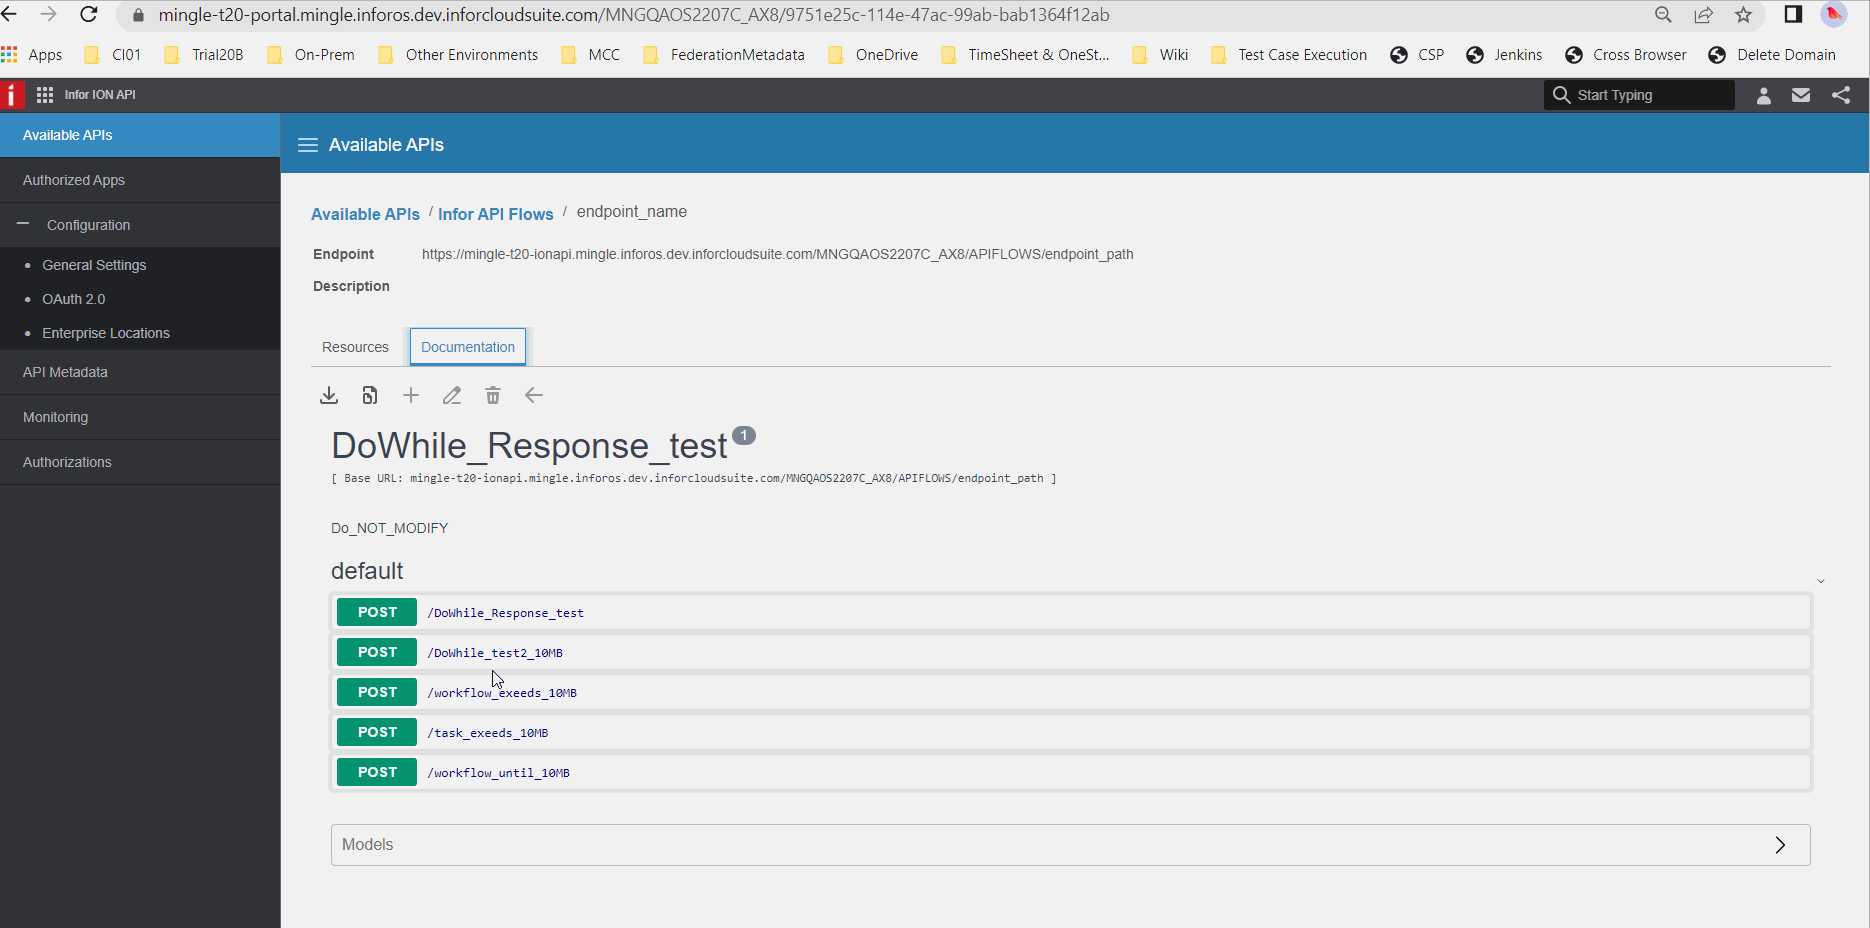
Task: Open OAuth 2.0 submenu item
Action: click(74, 299)
